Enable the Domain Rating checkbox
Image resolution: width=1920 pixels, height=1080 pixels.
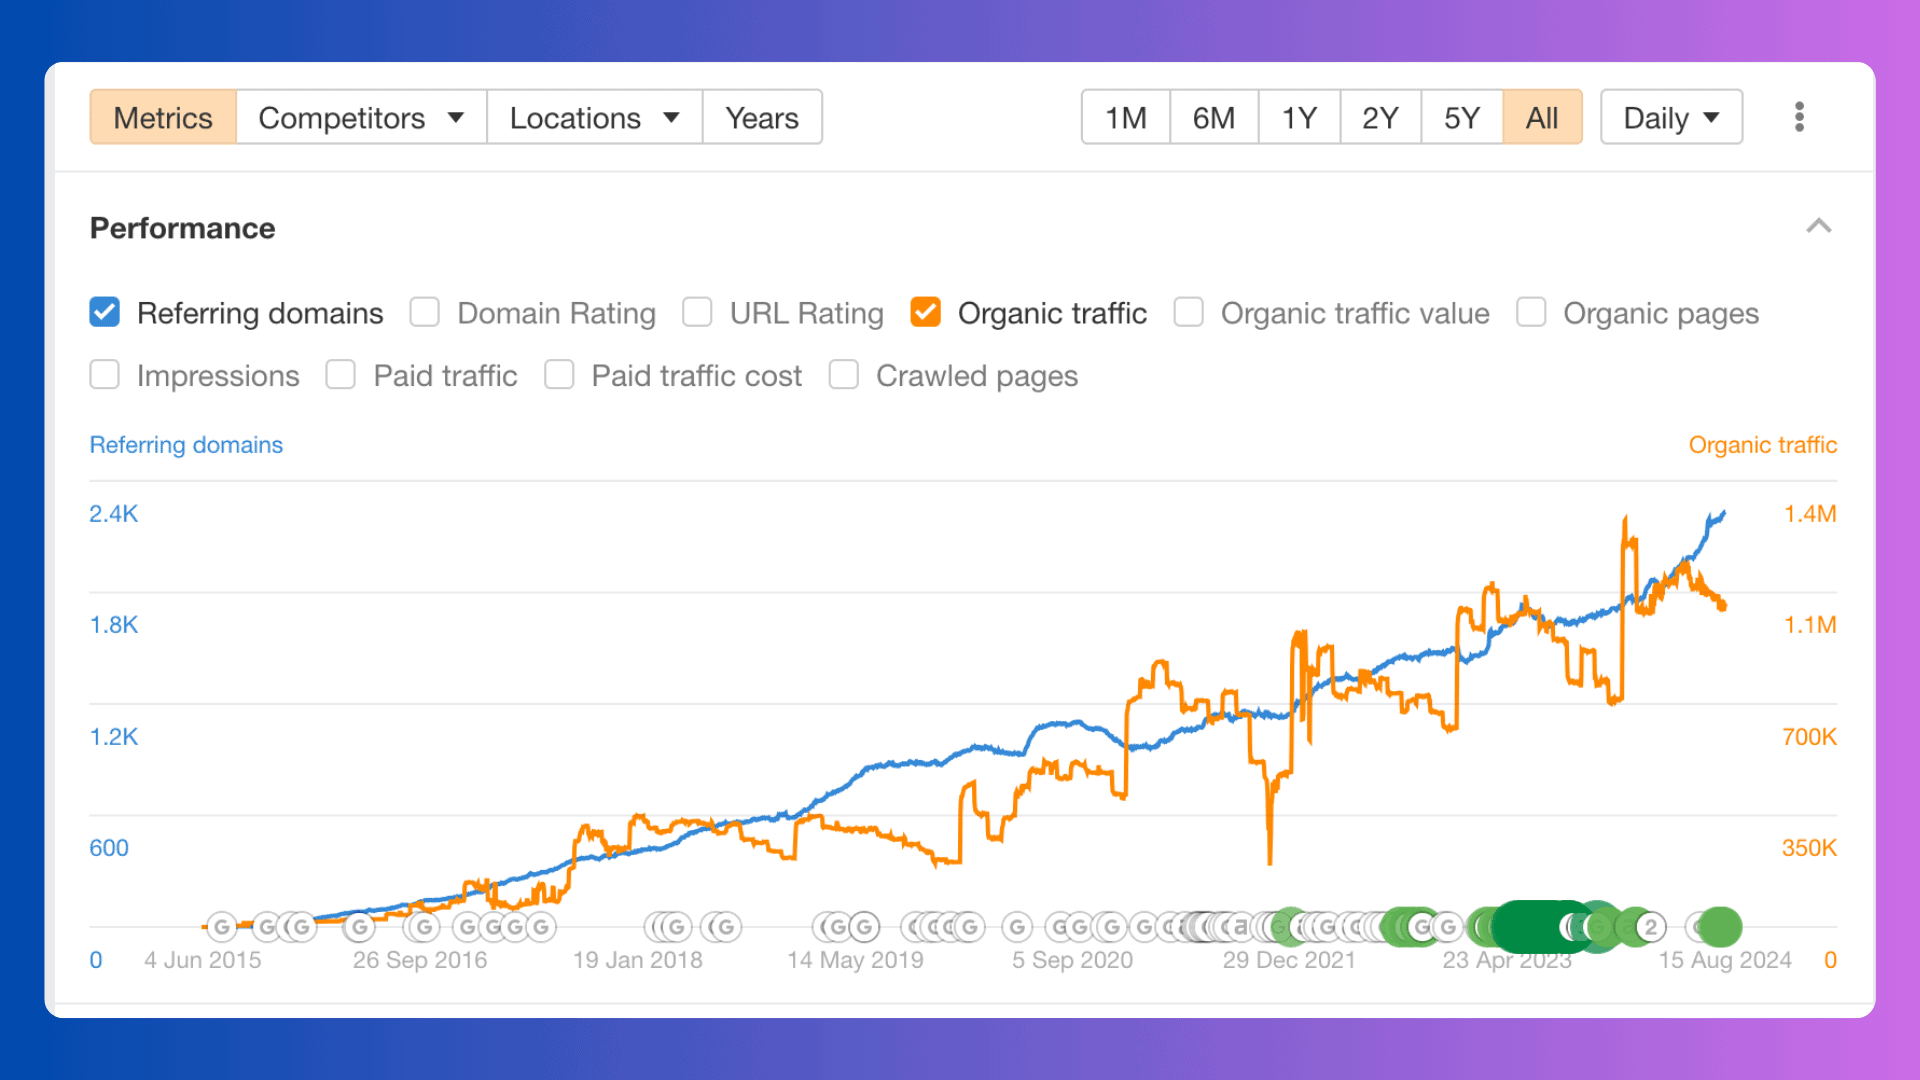click(425, 313)
